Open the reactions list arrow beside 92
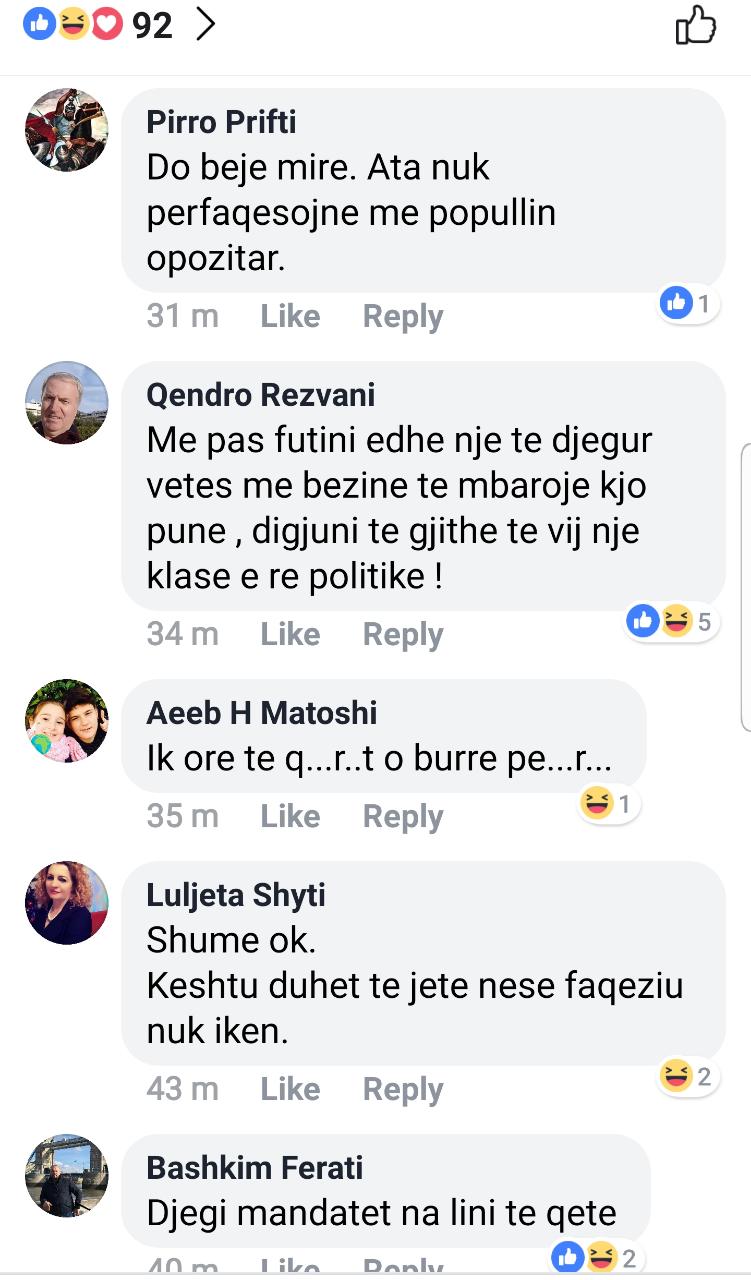This screenshot has width=751, height=1280. 206,25
